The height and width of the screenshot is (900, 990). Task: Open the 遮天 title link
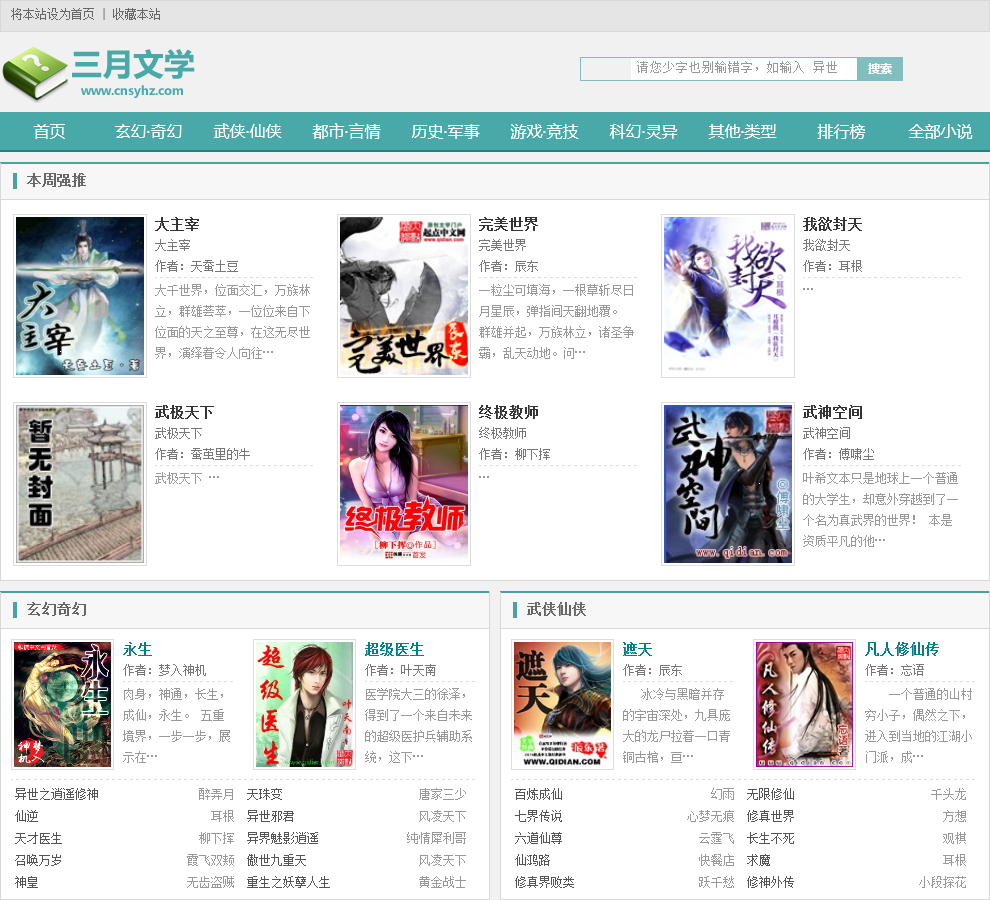pos(637,649)
